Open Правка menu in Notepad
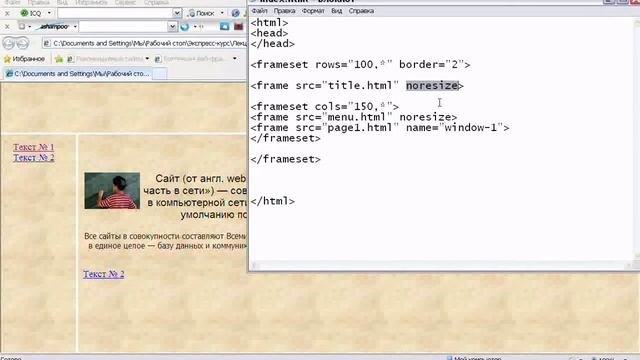Image resolution: width=640 pixels, height=360 pixels. (x=284, y=11)
